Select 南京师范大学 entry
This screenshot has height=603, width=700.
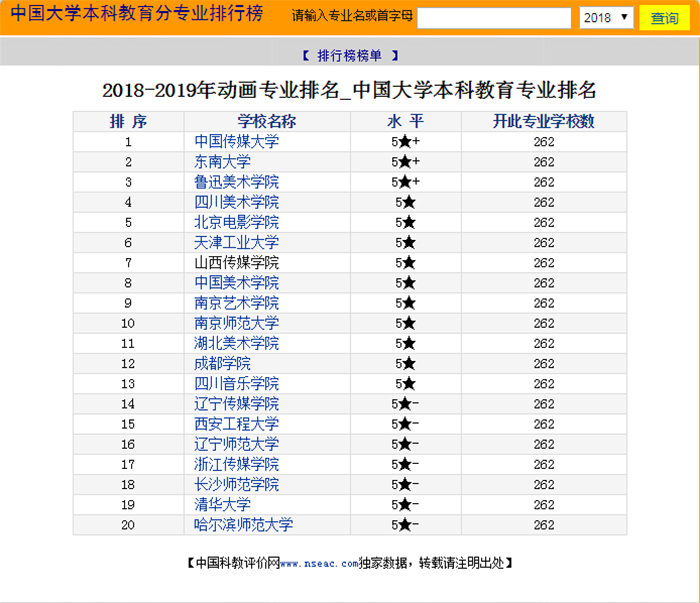(236, 323)
